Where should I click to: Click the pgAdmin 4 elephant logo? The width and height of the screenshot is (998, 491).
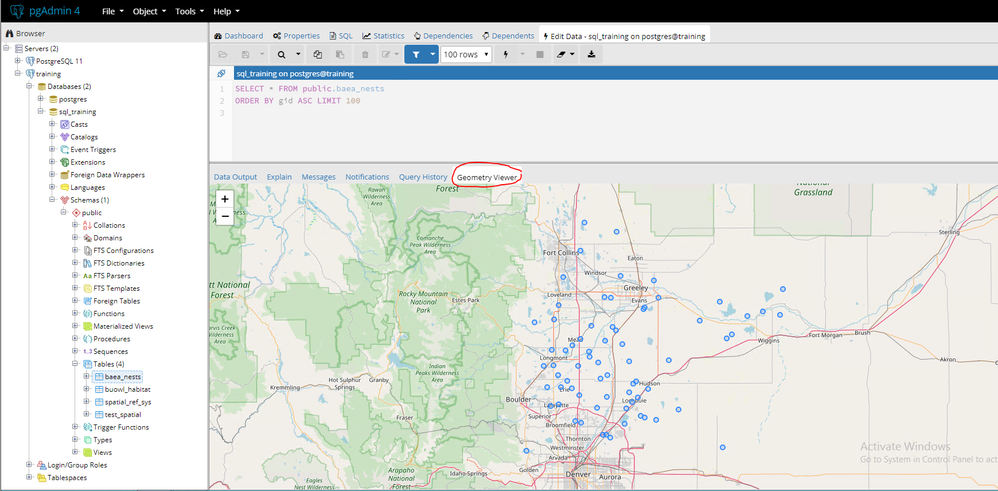pos(17,11)
